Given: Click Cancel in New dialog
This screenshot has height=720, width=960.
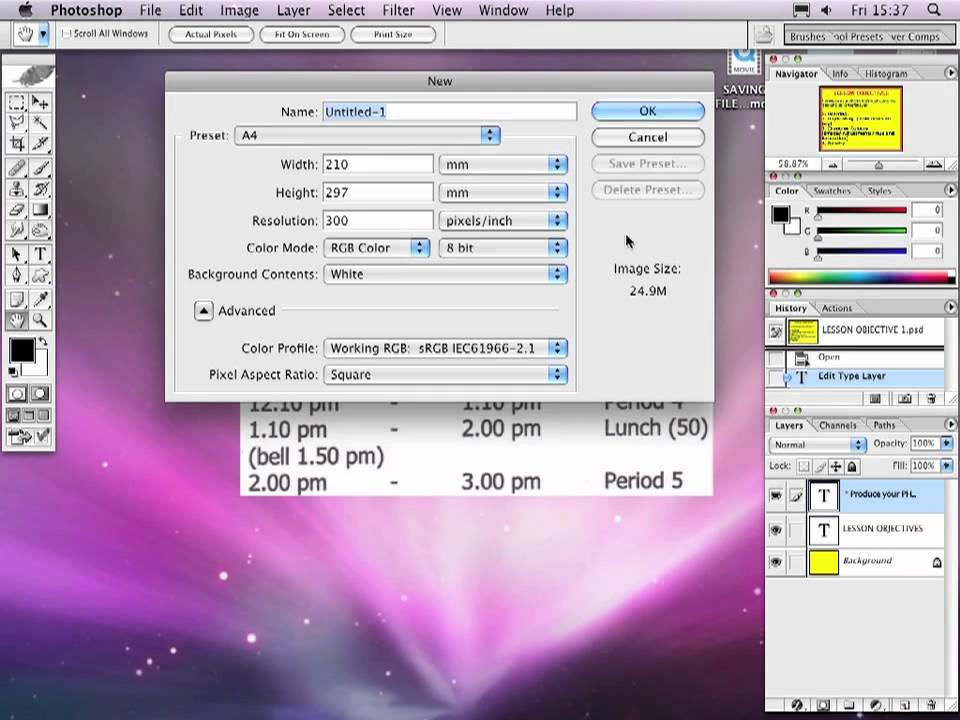Looking at the screenshot, I should pos(648,137).
